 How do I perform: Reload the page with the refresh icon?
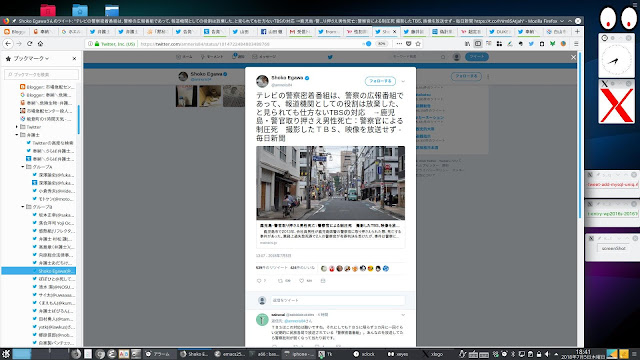(x=29, y=44)
